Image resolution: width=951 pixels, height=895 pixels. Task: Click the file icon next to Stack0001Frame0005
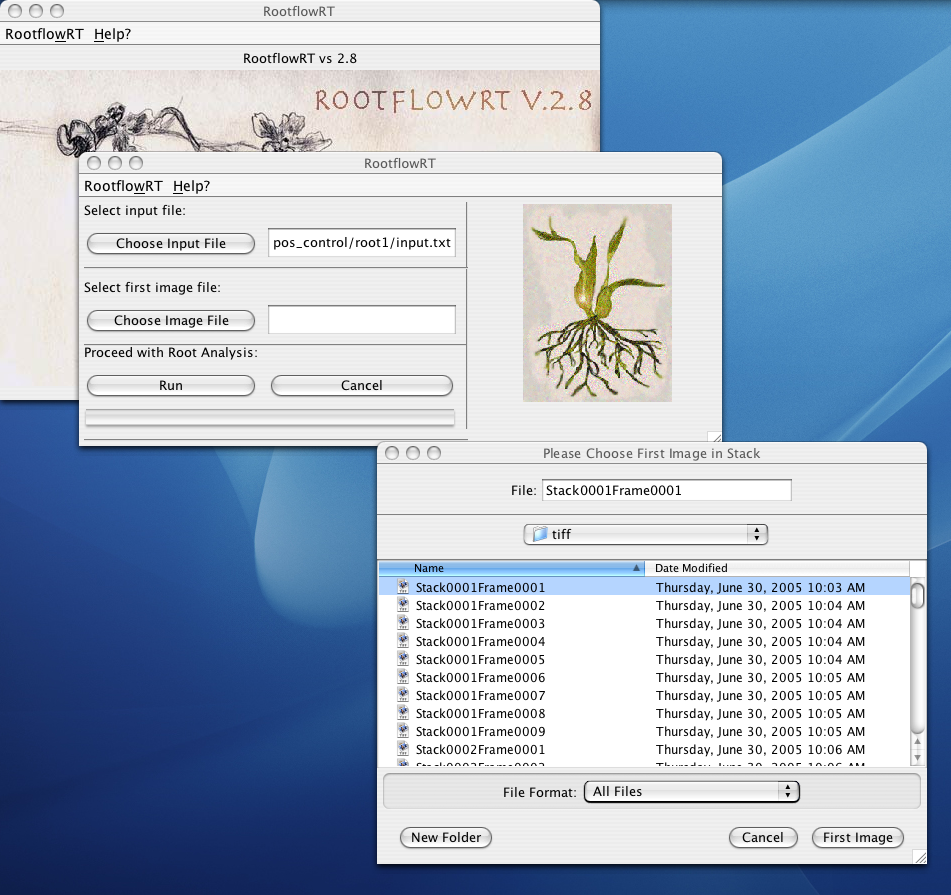pos(403,659)
